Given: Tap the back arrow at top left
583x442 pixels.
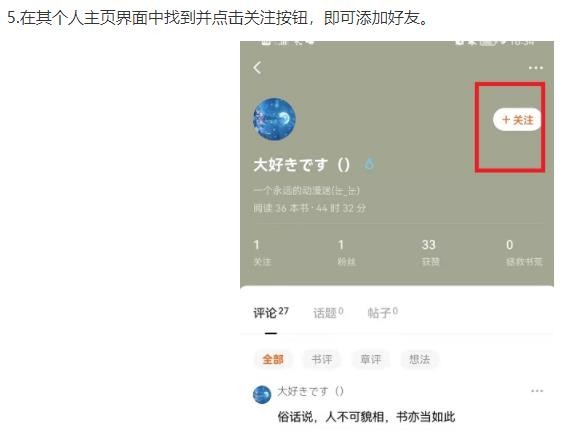Looking at the screenshot, I should [x=257, y=68].
